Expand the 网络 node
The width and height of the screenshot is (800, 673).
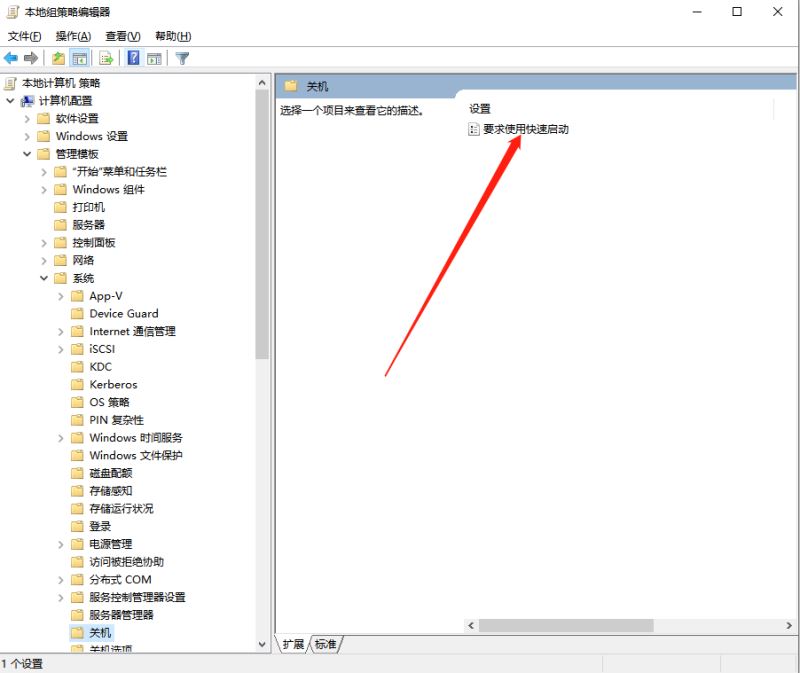pyautogui.click(x=44, y=261)
